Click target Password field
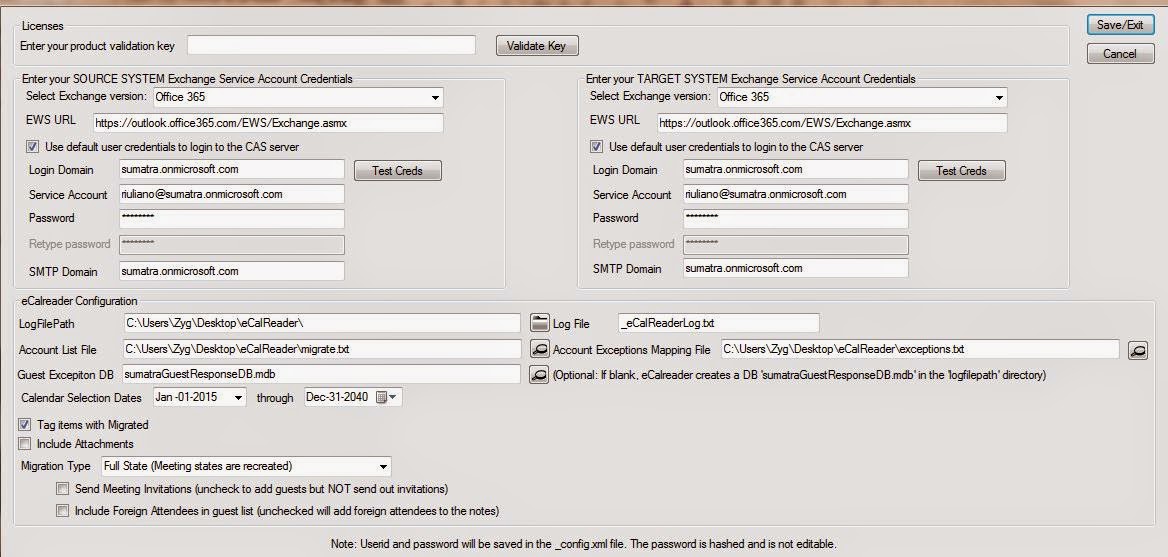The height and width of the screenshot is (557, 1168). coord(796,219)
